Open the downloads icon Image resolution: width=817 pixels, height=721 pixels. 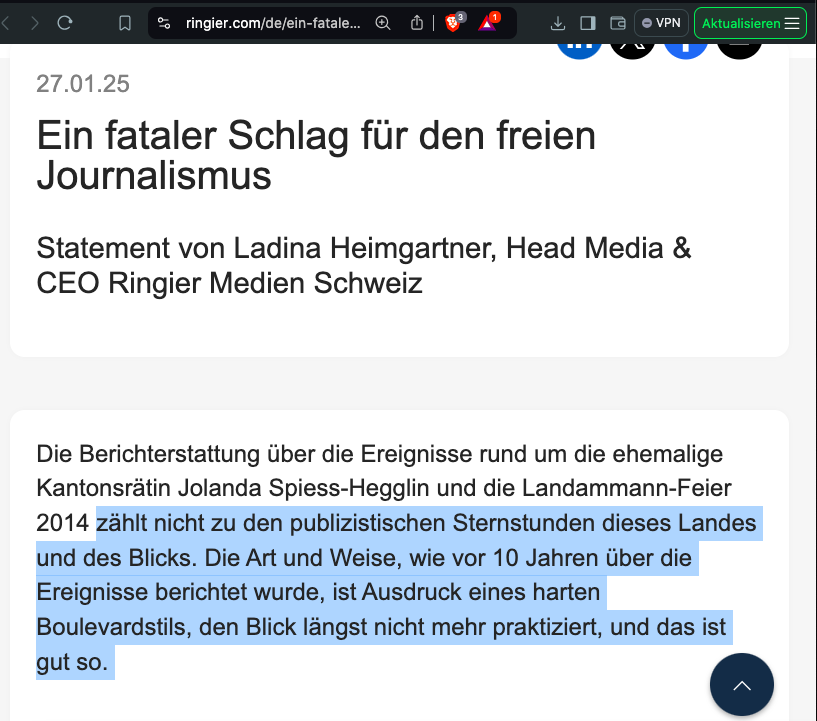(558, 23)
